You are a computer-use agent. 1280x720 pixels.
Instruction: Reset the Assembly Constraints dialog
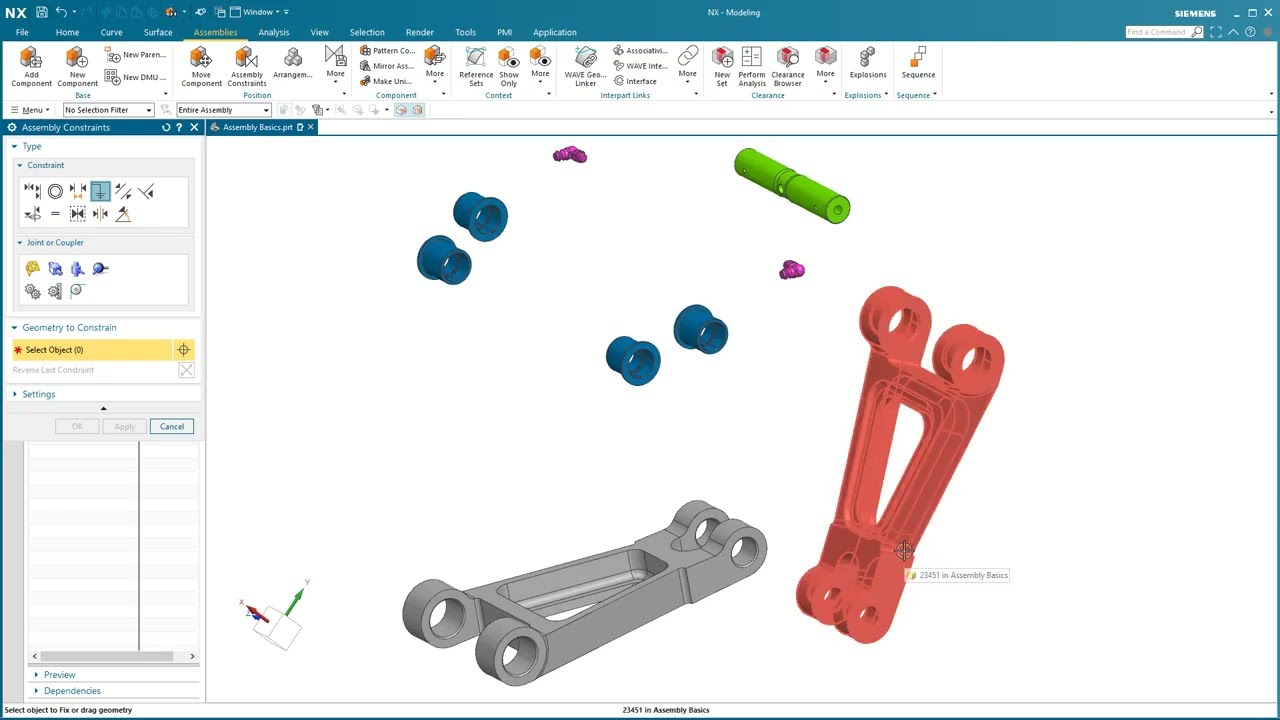tap(166, 127)
